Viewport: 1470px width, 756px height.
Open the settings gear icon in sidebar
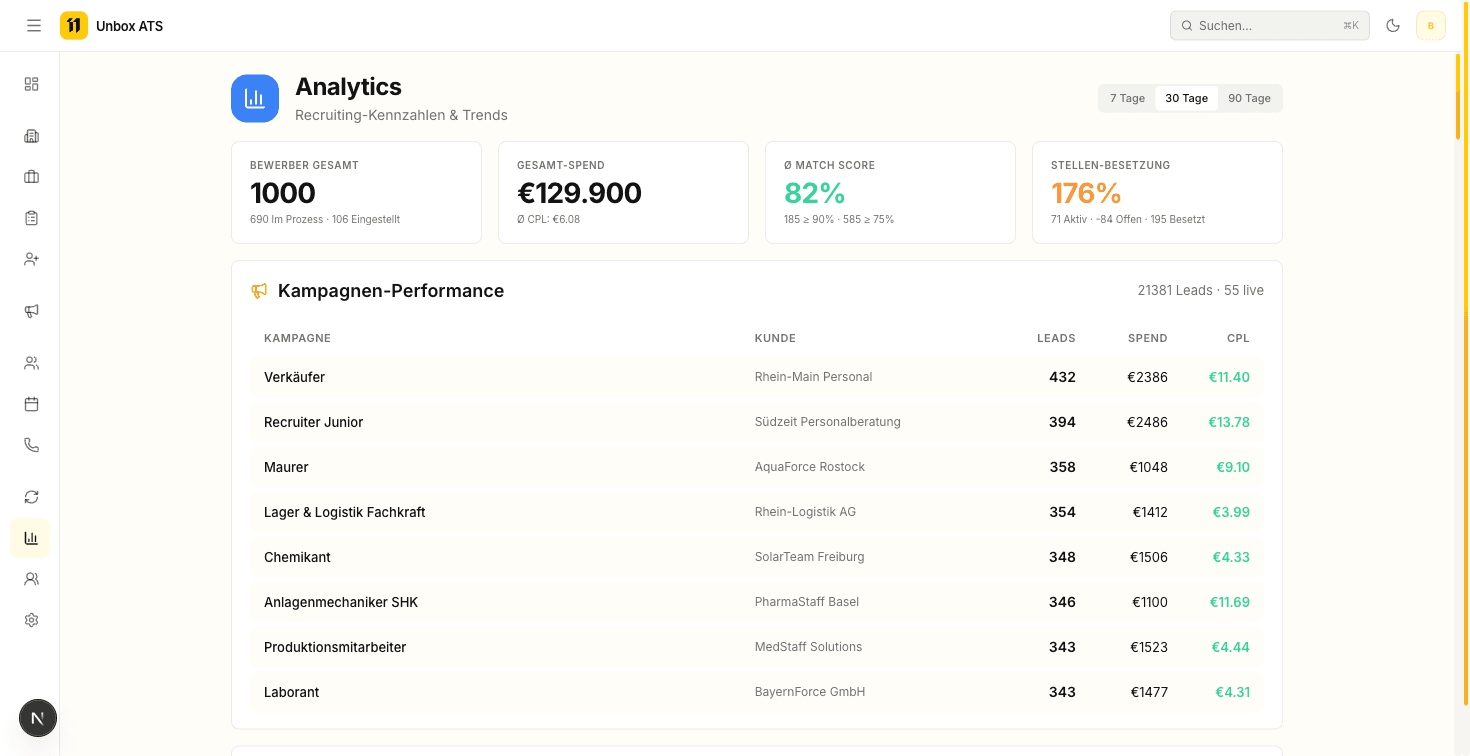(31, 620)
